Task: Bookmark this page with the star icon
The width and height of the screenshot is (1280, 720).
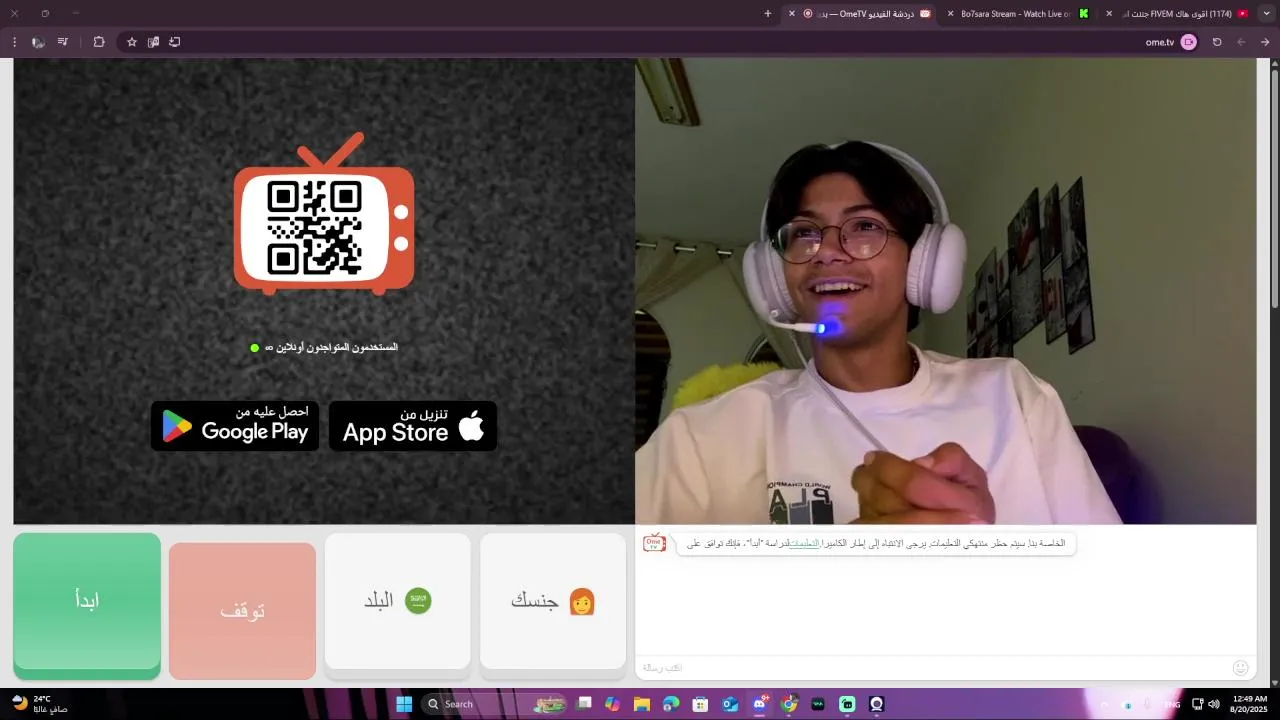Action: 132,42
